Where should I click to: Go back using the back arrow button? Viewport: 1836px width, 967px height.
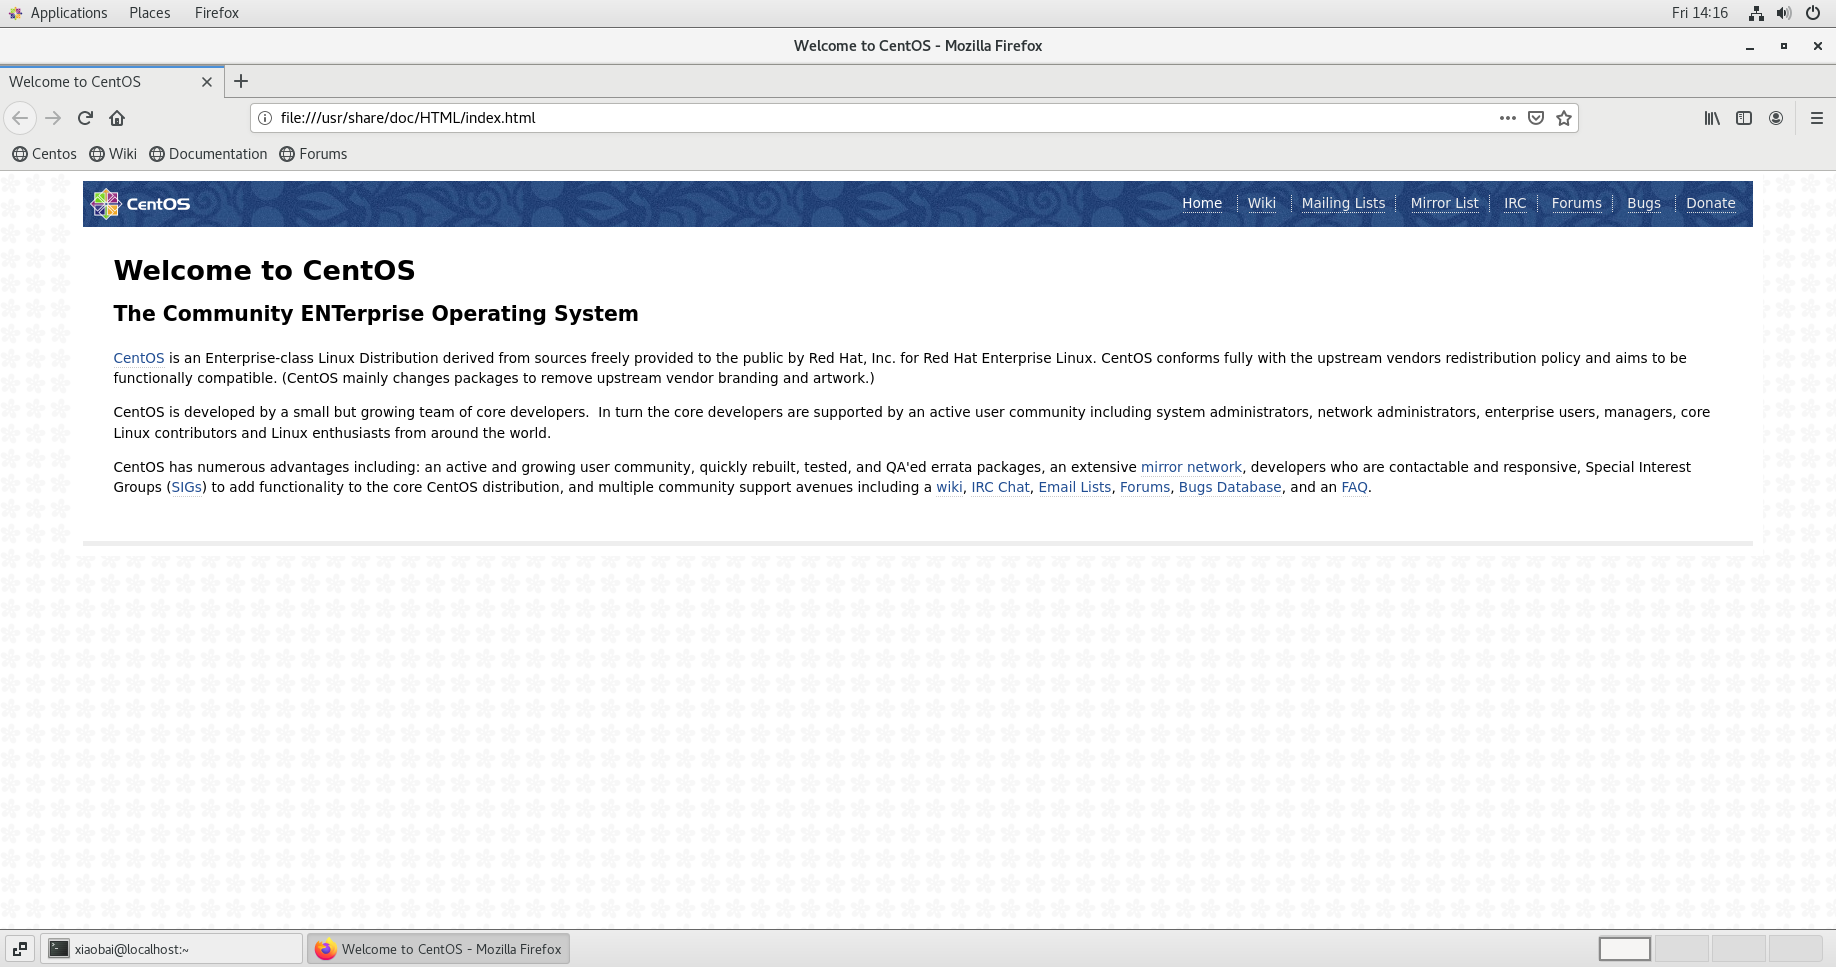tap(20, 118)
